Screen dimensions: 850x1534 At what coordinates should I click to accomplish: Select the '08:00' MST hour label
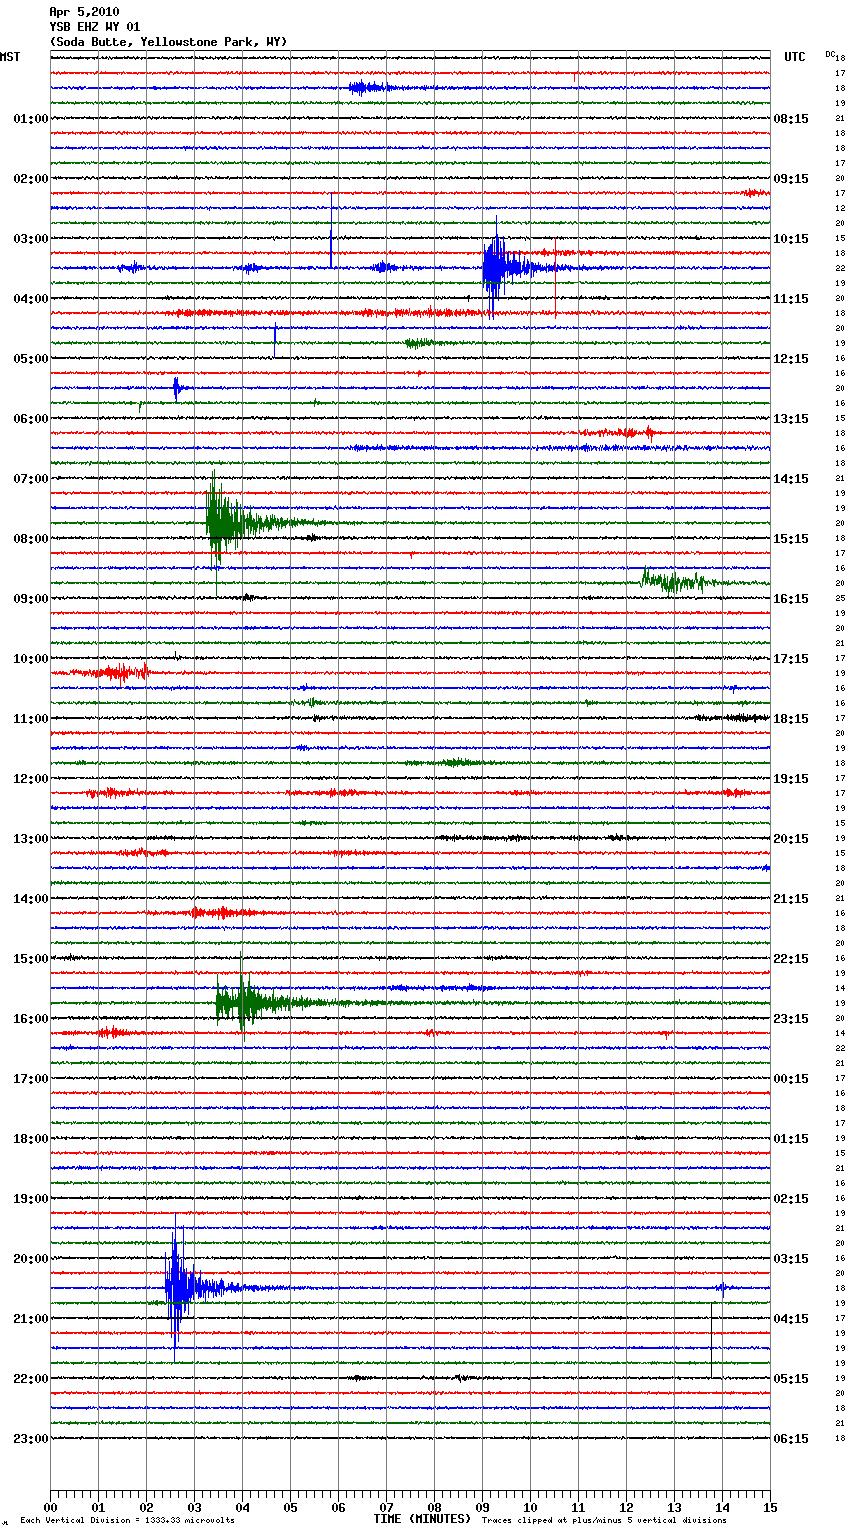[30, 539]
